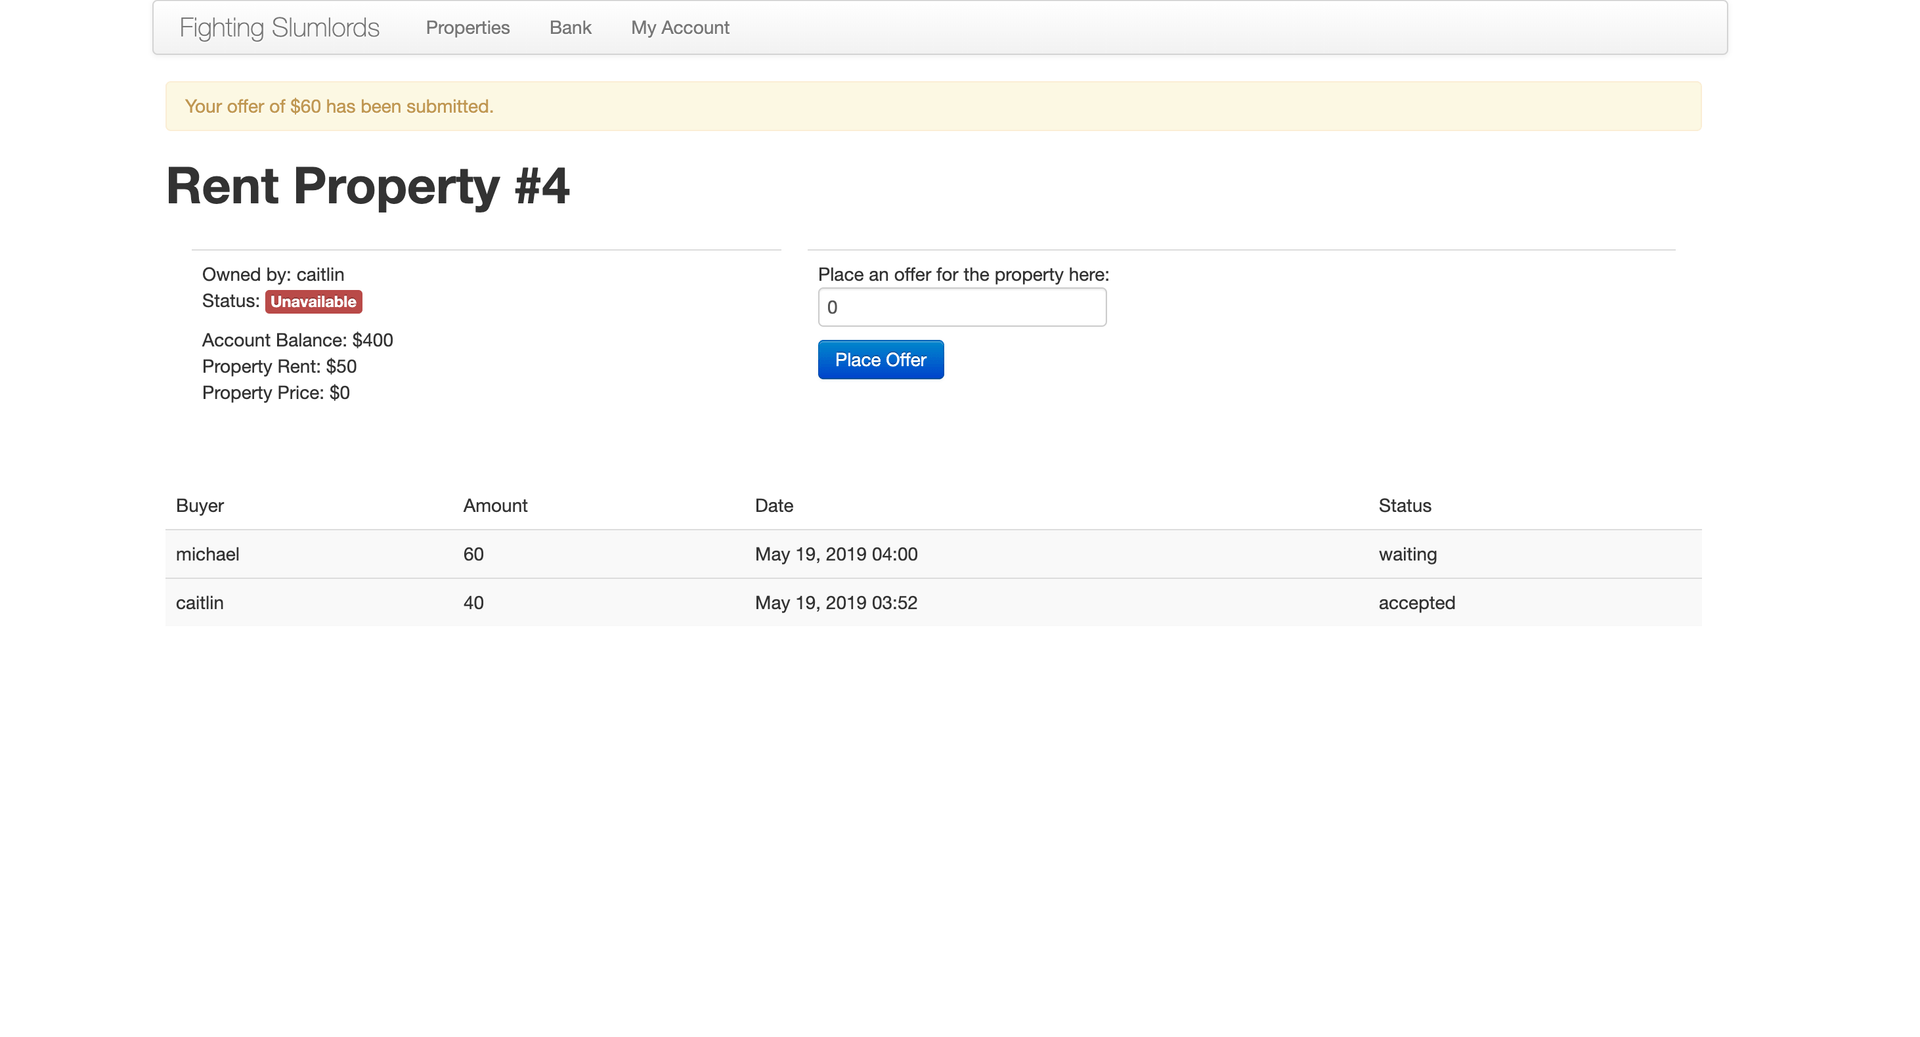Screen dimensions: 1920x1037
Task: Click inside the offer amount input field
Action: 961,307
